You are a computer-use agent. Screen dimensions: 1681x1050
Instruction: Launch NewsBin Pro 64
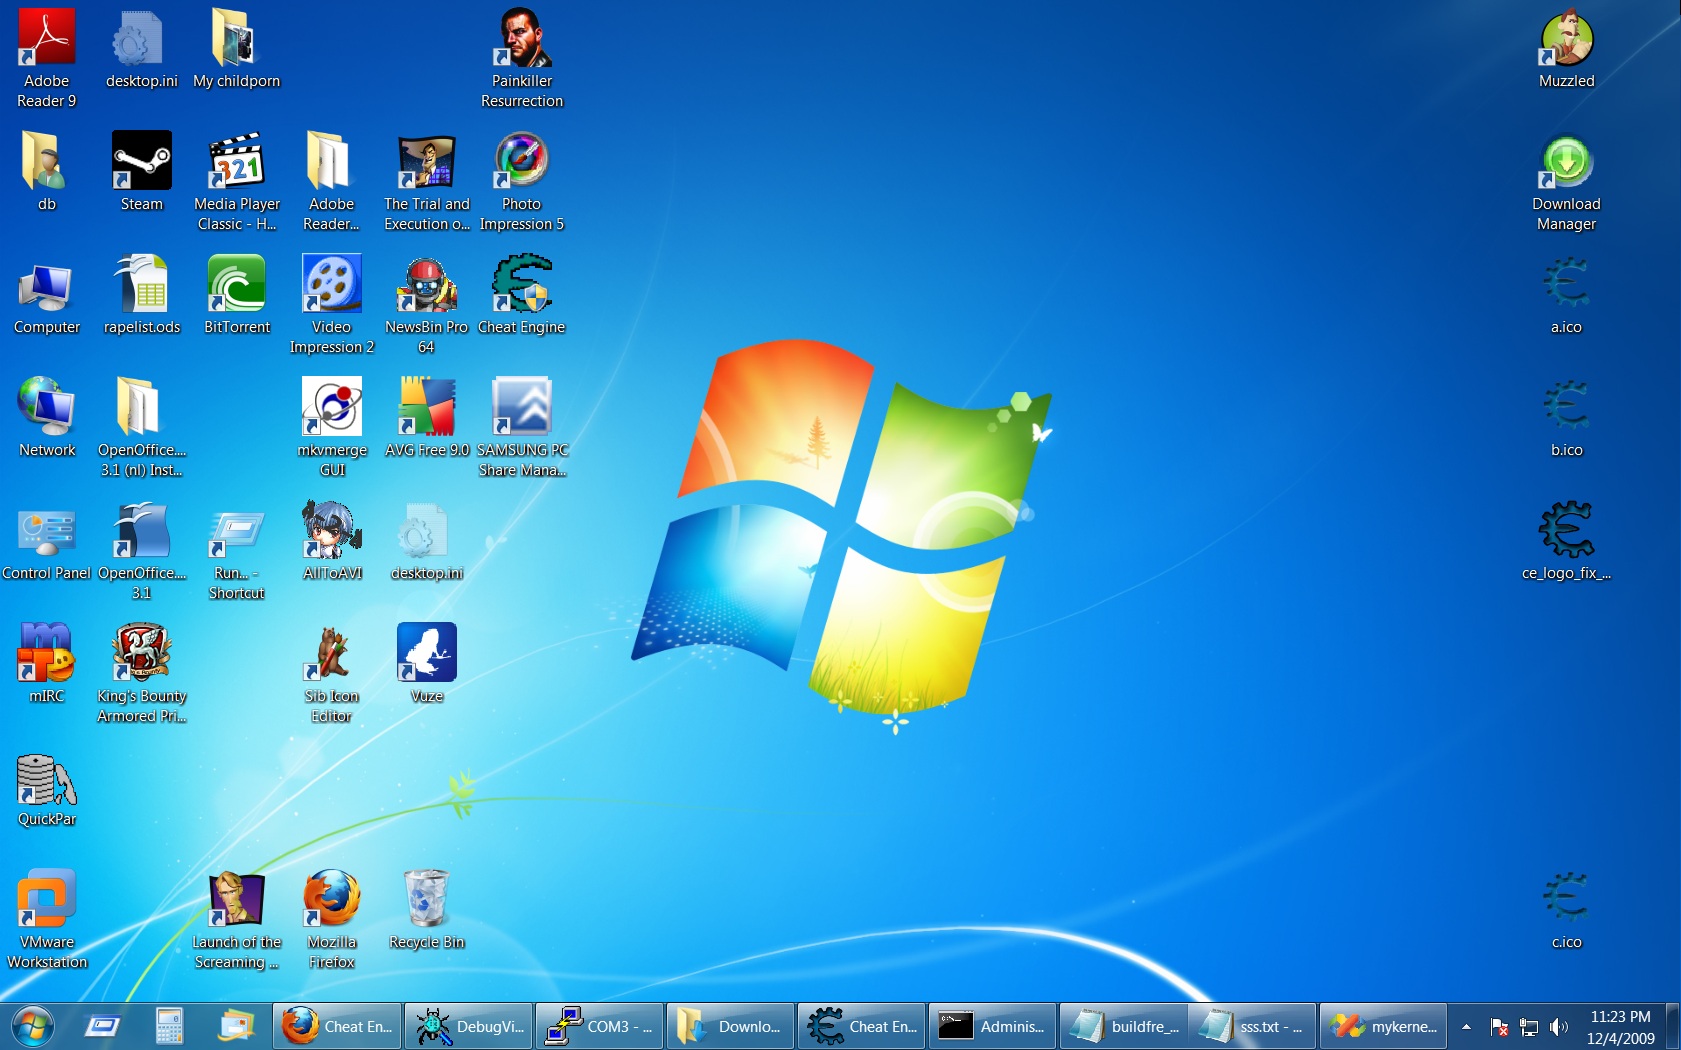coord(427,305)
